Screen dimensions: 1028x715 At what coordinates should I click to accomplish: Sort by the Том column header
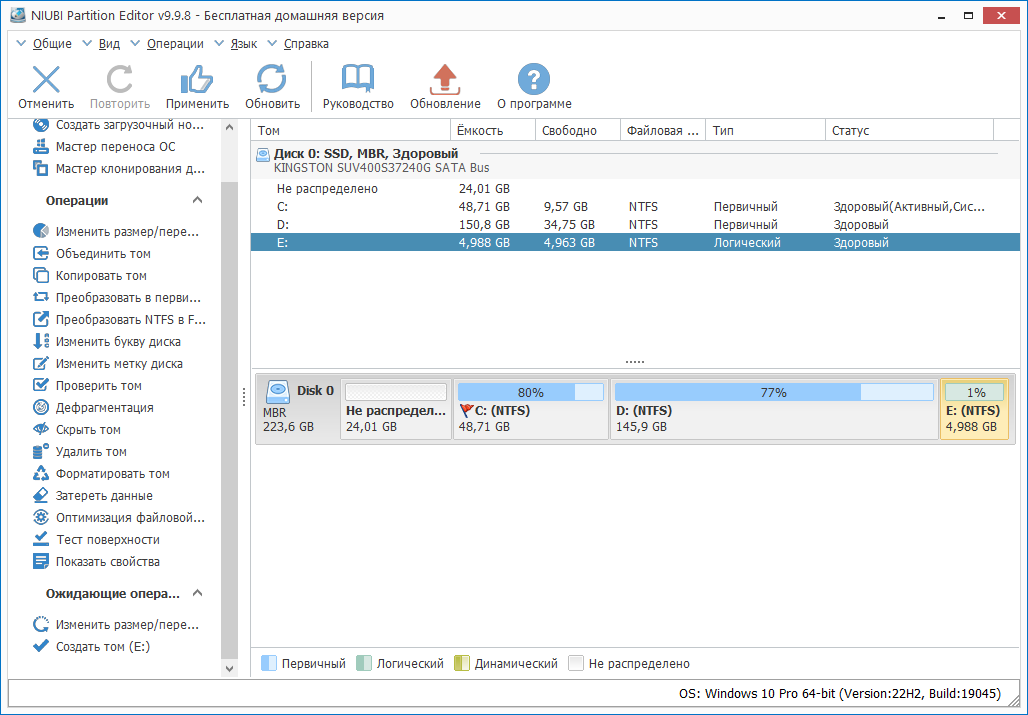(x=351, y=130)
